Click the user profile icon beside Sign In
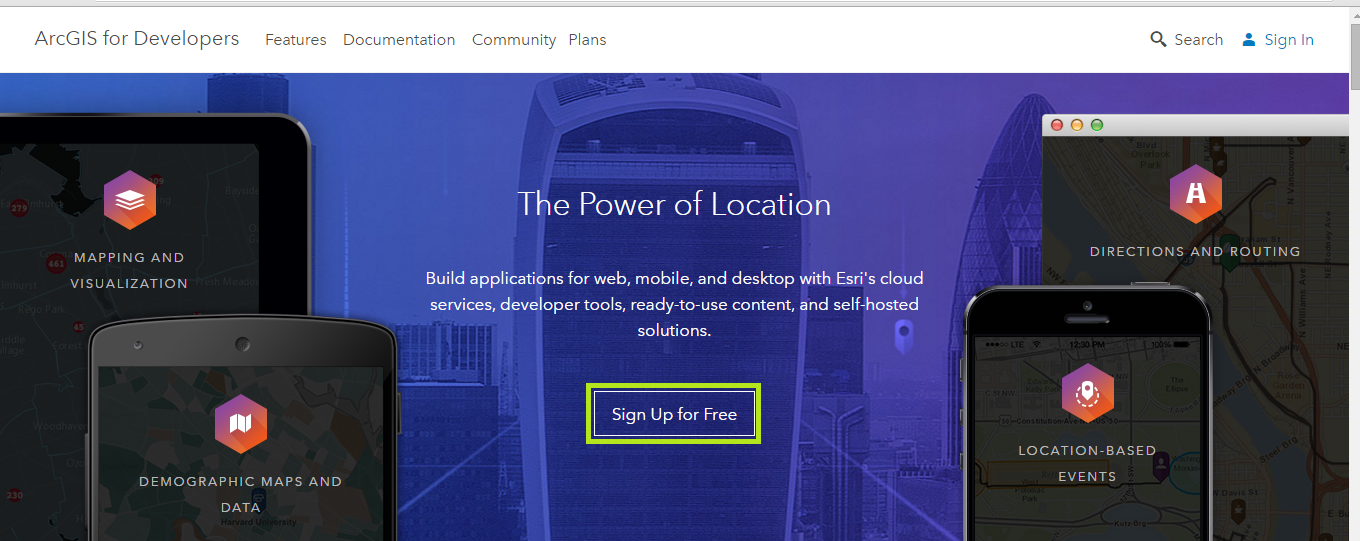This screenshot has height=541, width=1360. [x=1248, y=40]
